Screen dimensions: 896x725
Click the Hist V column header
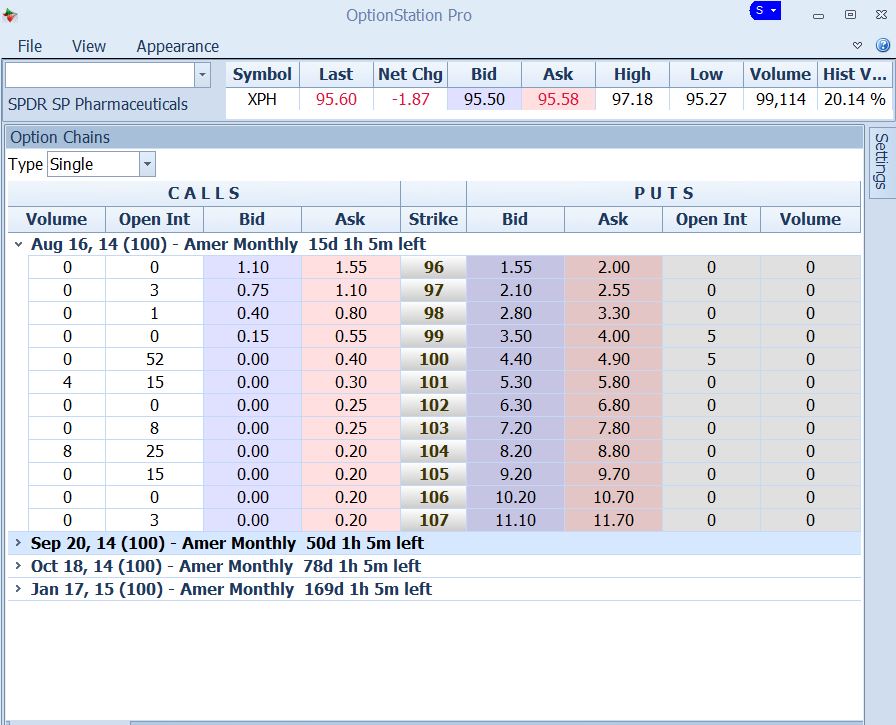pyautogui.click(x=854, y=74)
